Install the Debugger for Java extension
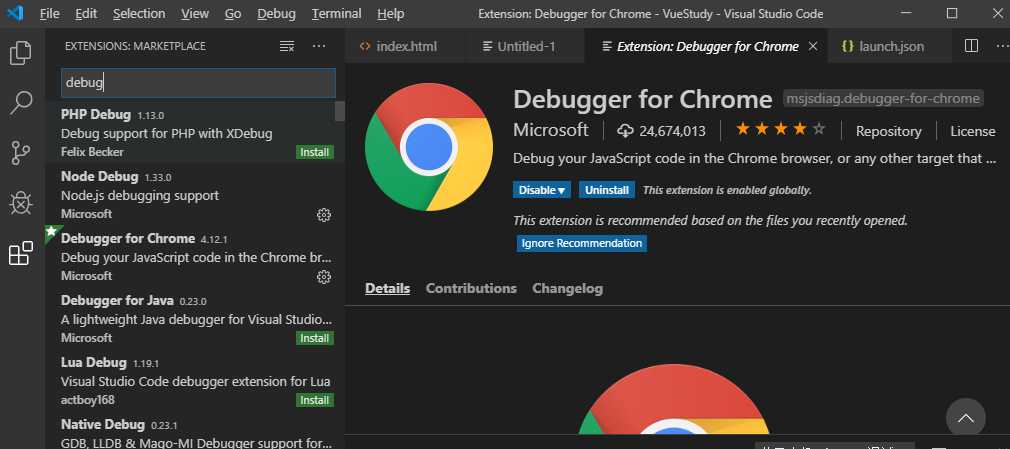This screenshot has width=1010, height=449. coord(315,338)
